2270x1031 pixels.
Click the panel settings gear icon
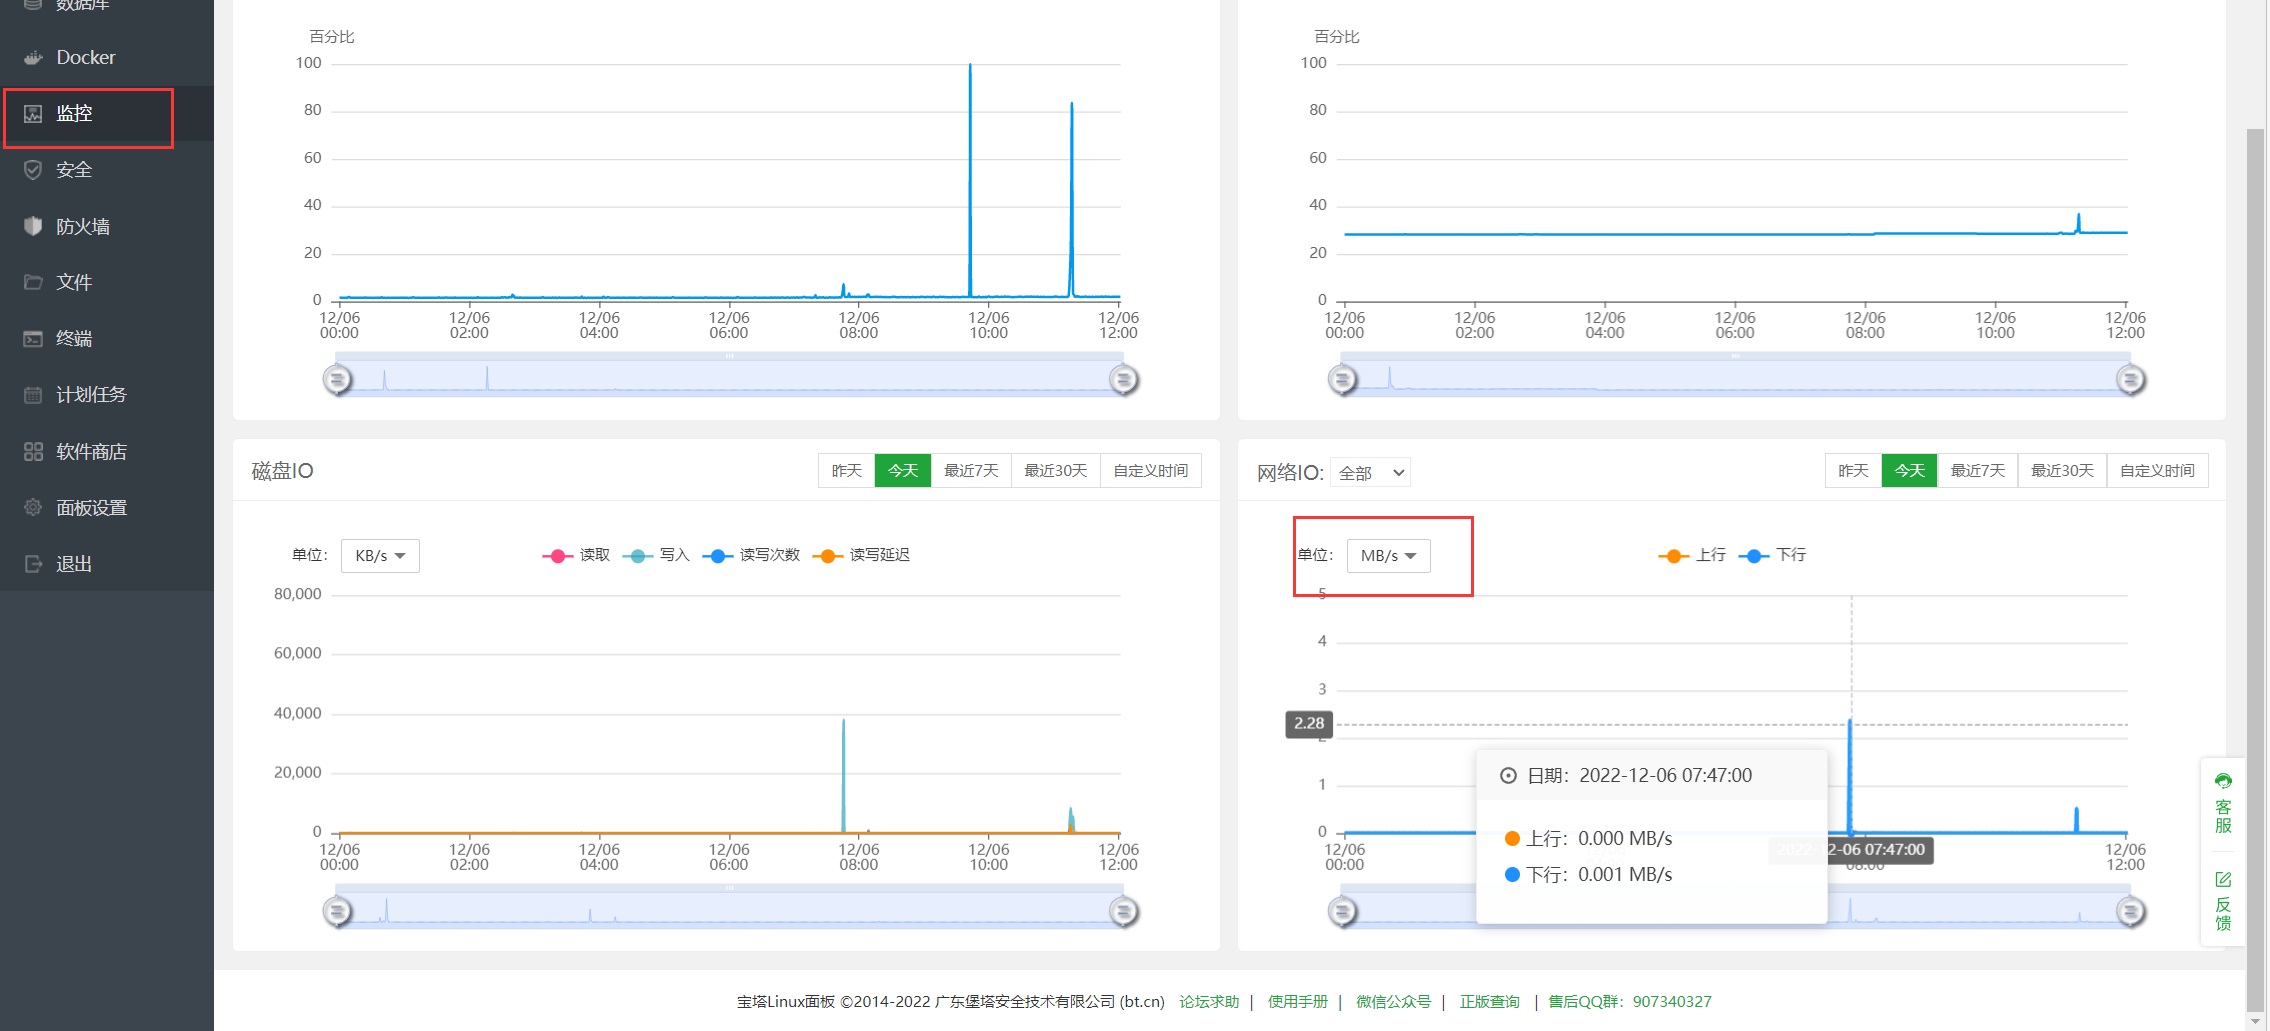[33, 507]
